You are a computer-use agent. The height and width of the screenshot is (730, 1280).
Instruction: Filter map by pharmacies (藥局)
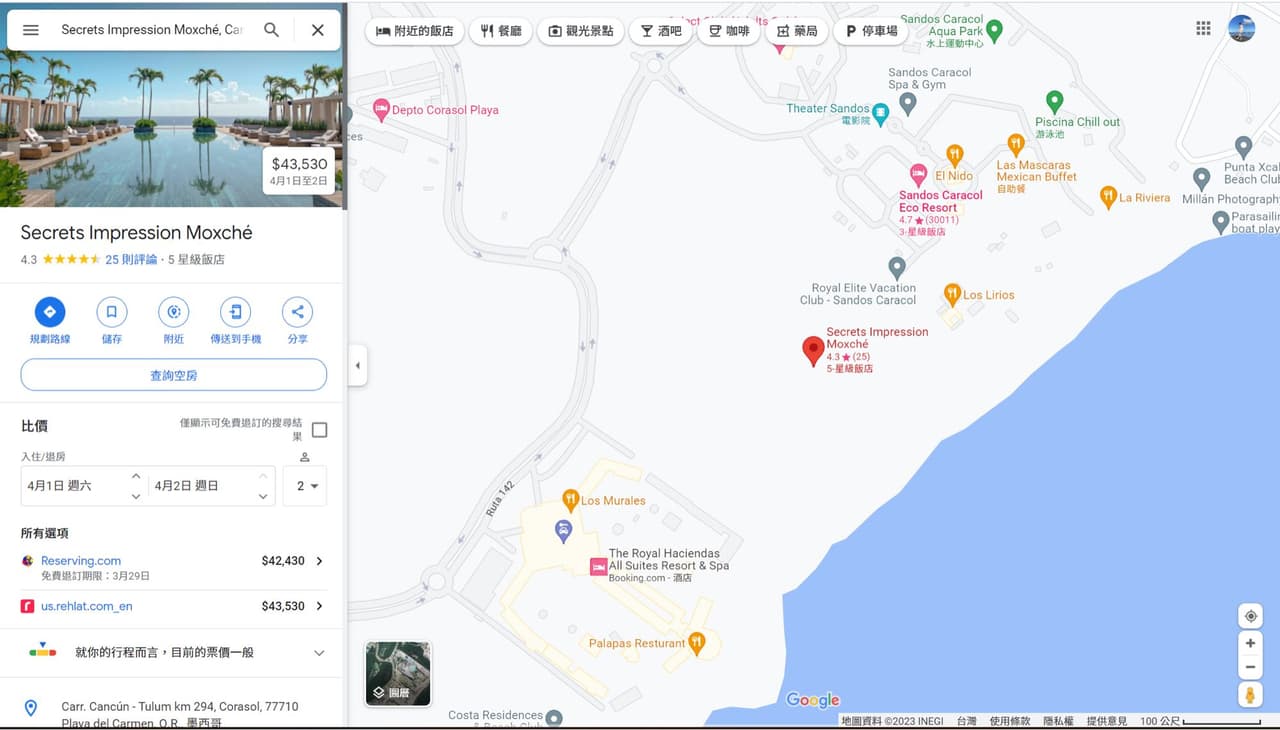tap(797, 31)
